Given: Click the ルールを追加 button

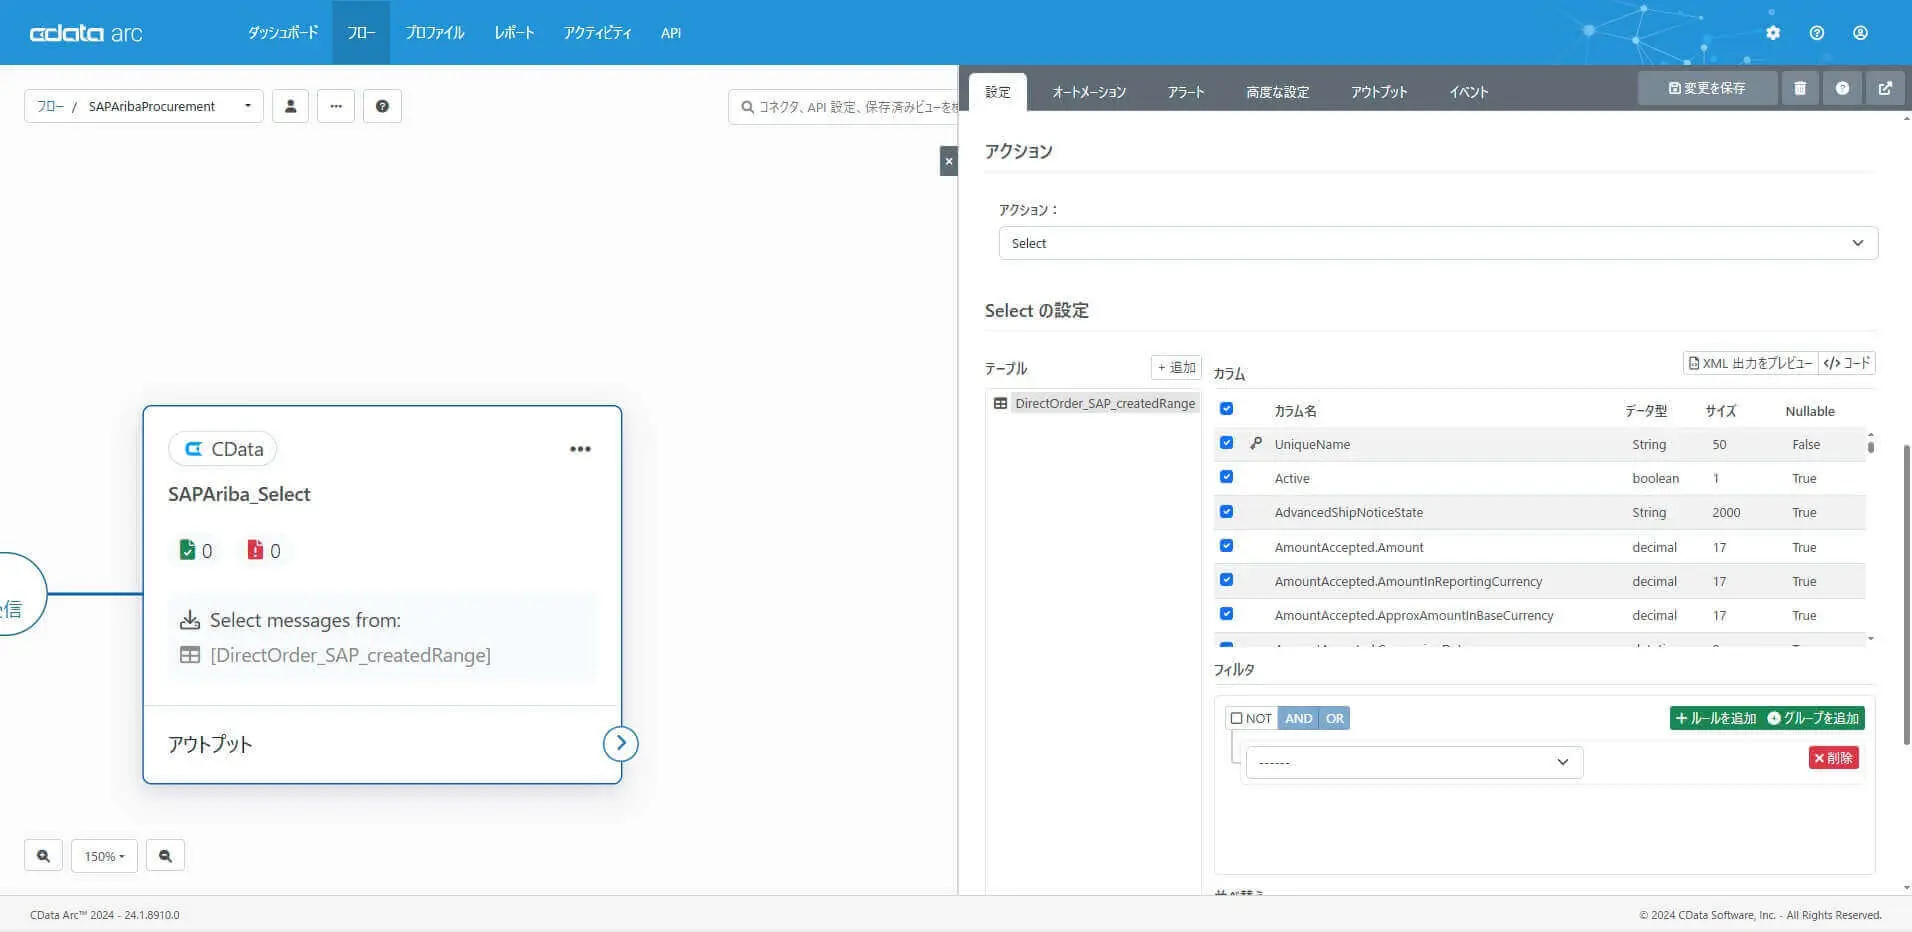Looking at the screenshot, I should point(1715,718).
